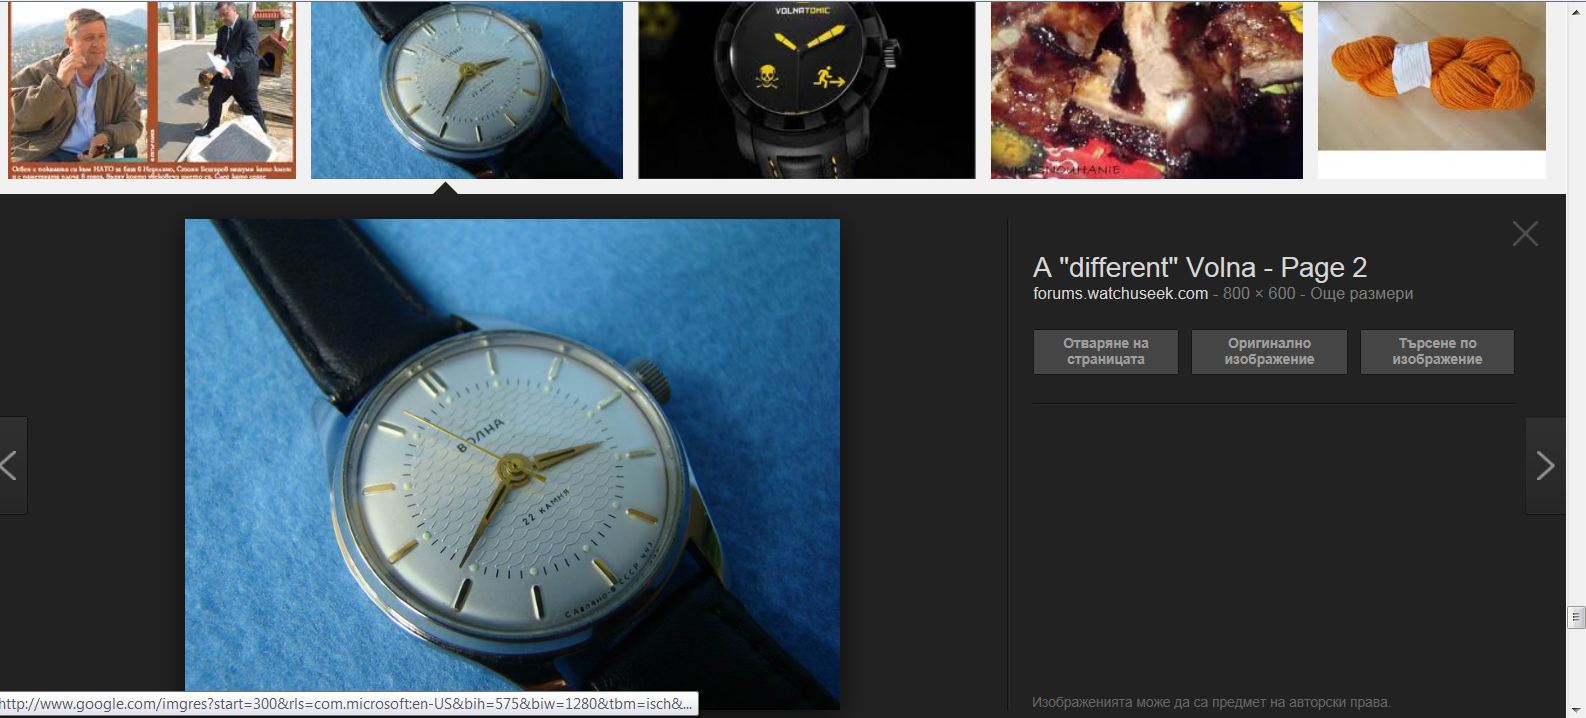Go to the next image with right arrow
Image resolution: width=1586 pixels, height=718 pixels.
(x=1545, y=466)
